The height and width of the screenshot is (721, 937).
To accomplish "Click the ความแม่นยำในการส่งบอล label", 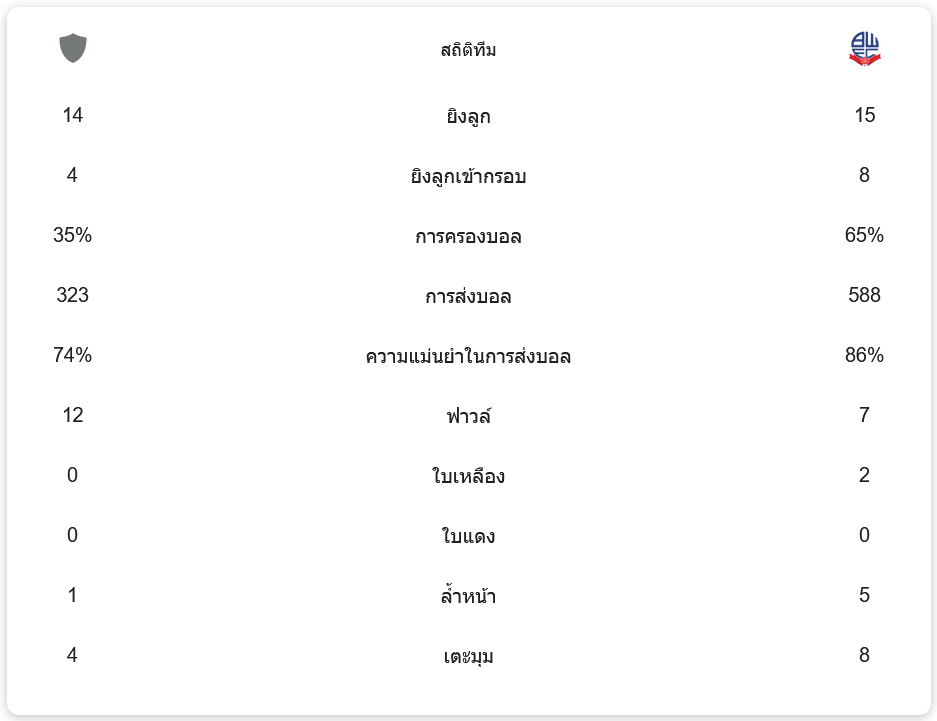I will [468, 357].
